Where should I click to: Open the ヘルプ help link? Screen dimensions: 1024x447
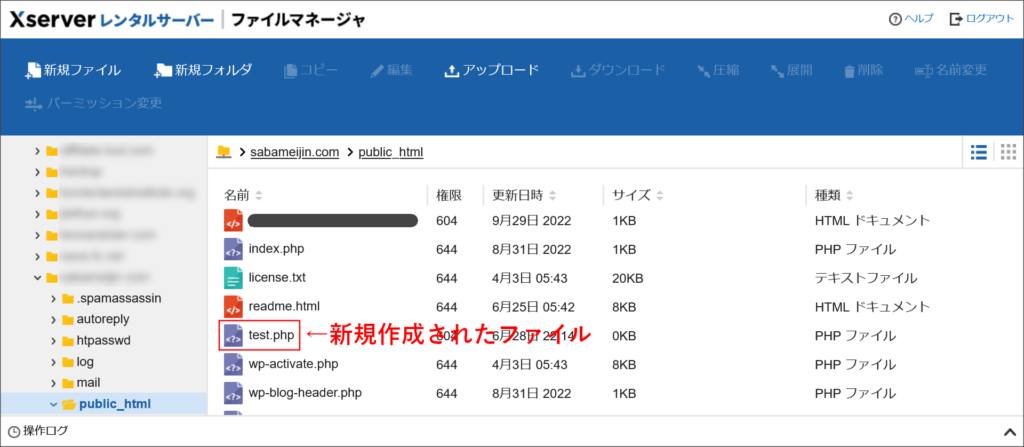pyautogui.click(x=911, y=19)
